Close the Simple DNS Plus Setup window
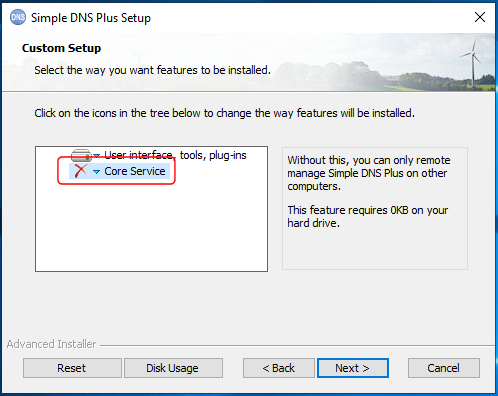Image resolution: width=498 pixels, height=396 pixels. point(480,17)
